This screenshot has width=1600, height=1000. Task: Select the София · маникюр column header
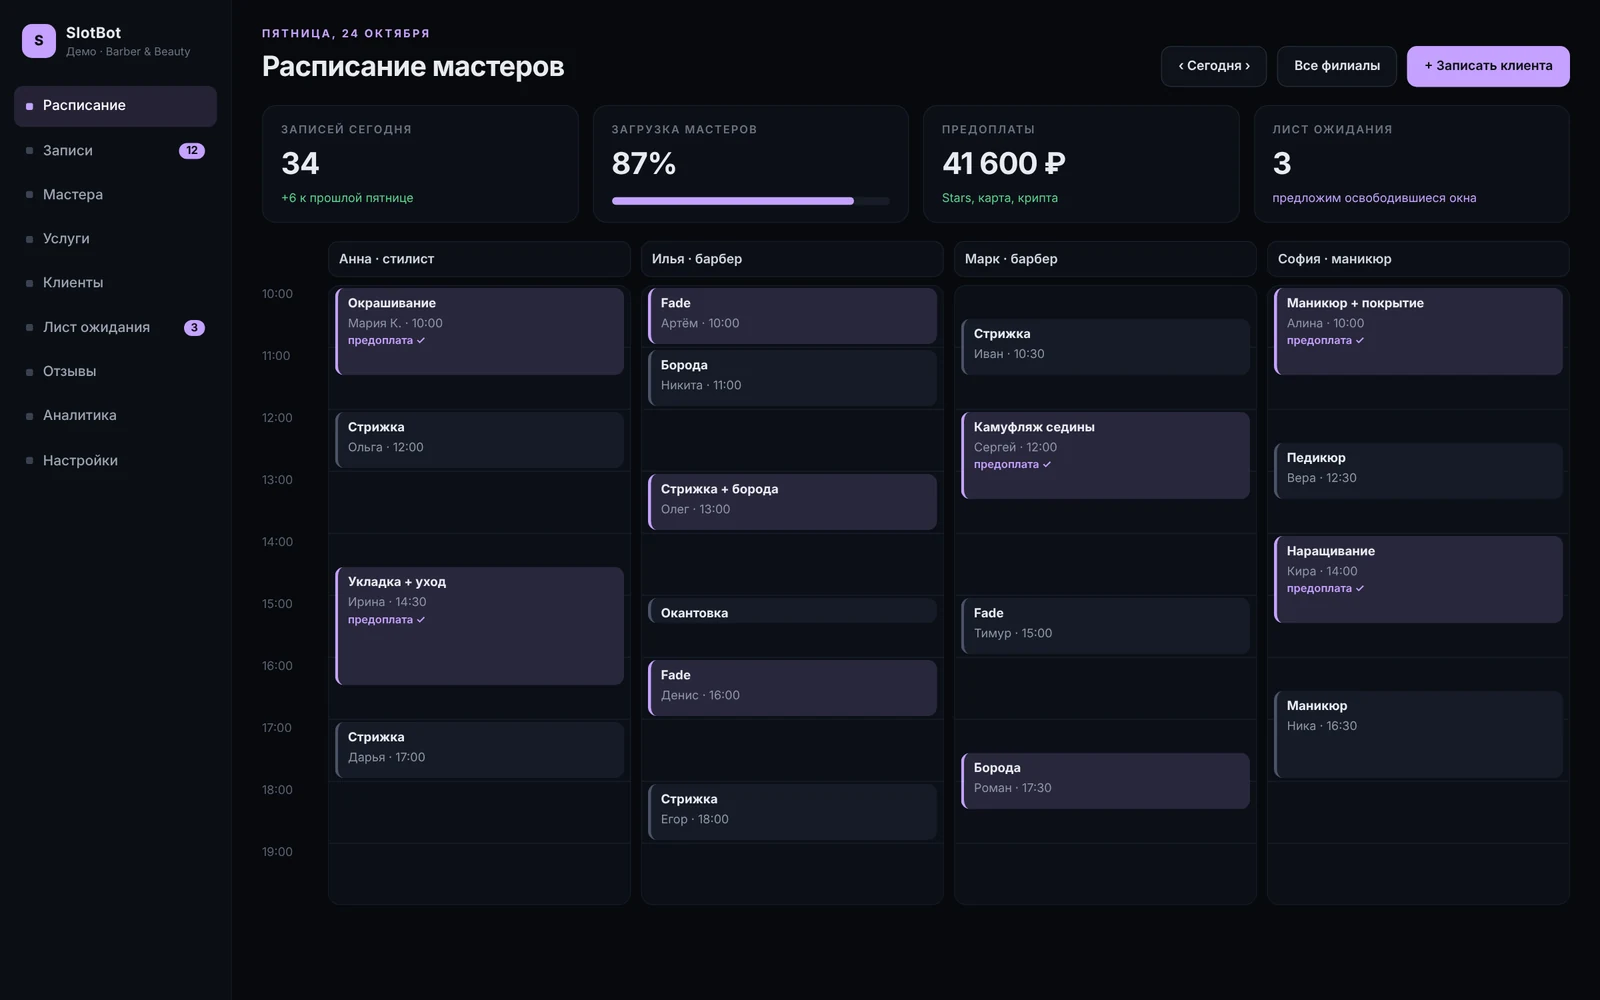(x=1418, y=259)
